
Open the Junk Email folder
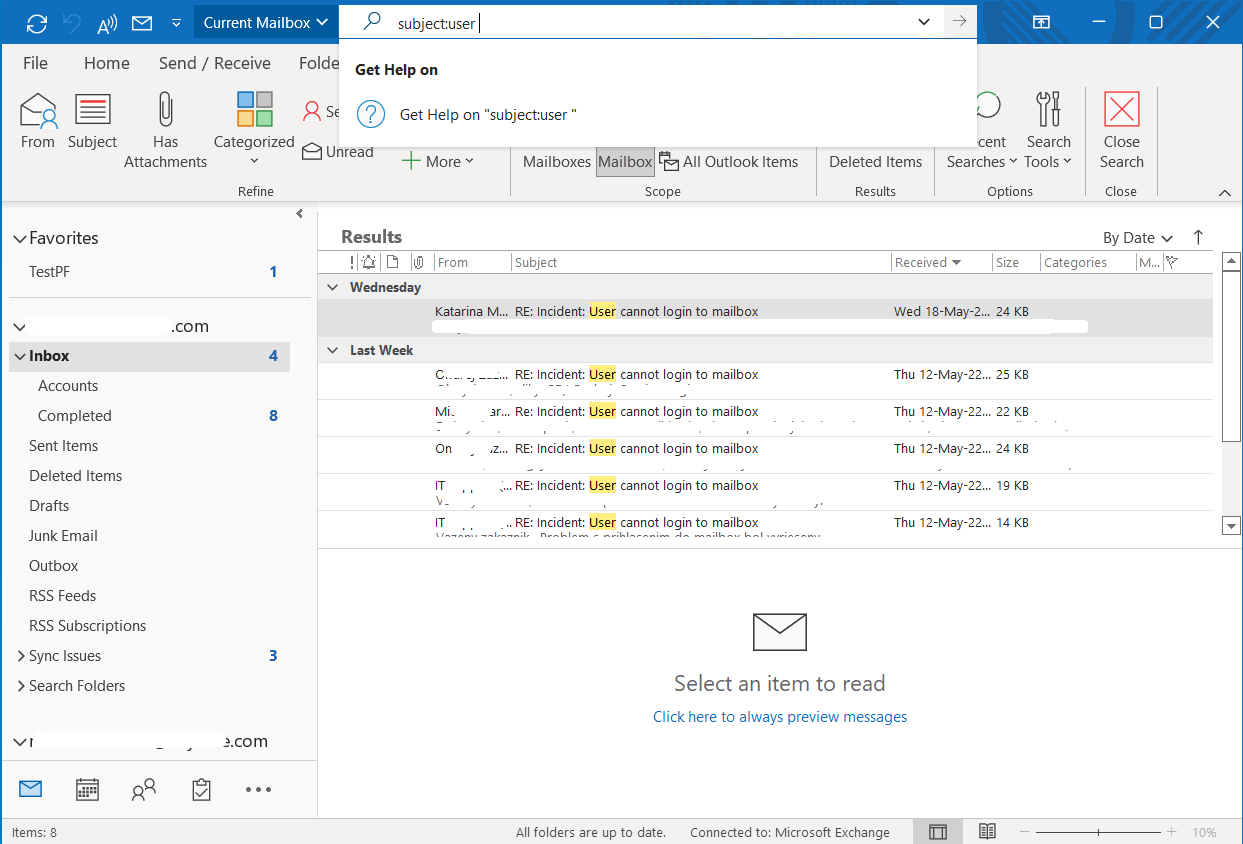63,536
